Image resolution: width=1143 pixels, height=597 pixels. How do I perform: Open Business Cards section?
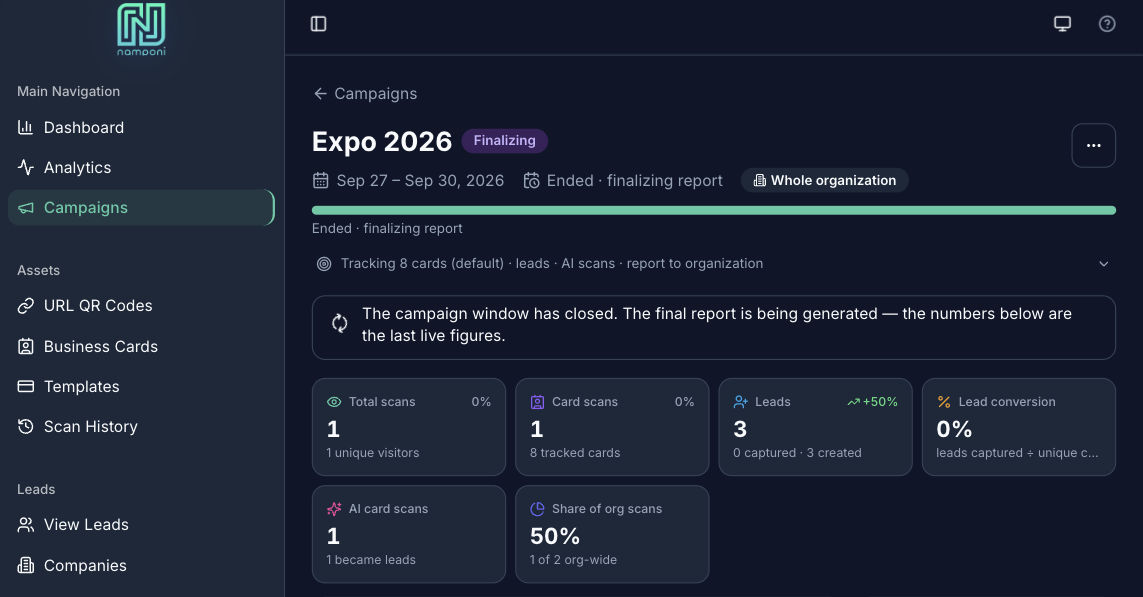141,346
